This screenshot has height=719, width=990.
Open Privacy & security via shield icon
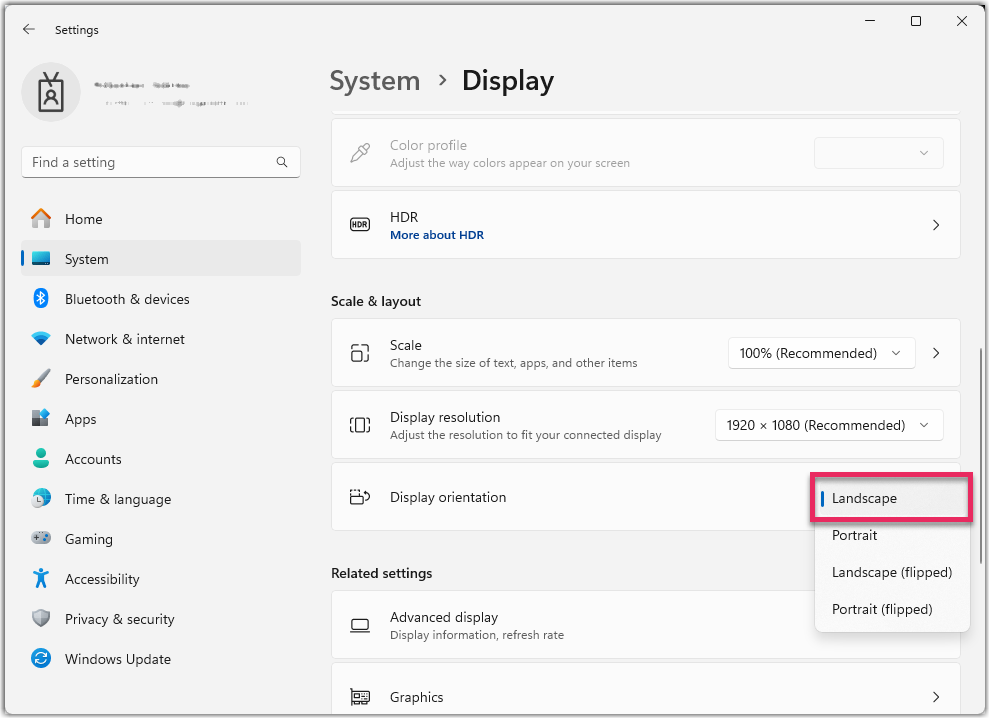pyautogui.click(x=41, y=619)
